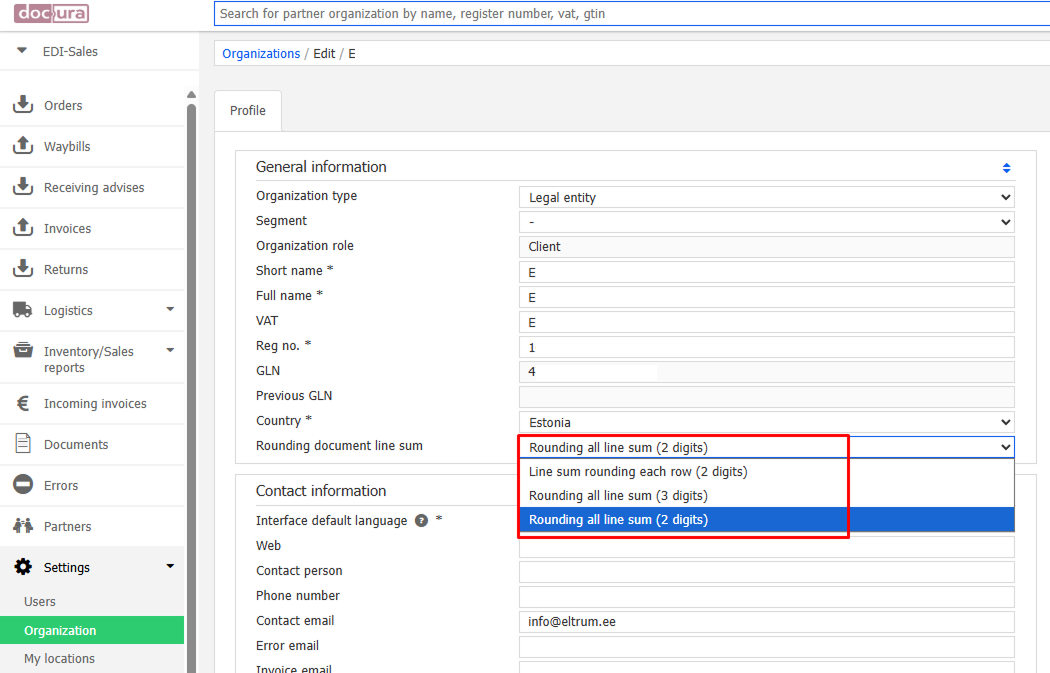Open the Organizations breadcrumb link
1050x673 pixels.
pos(261,54)
